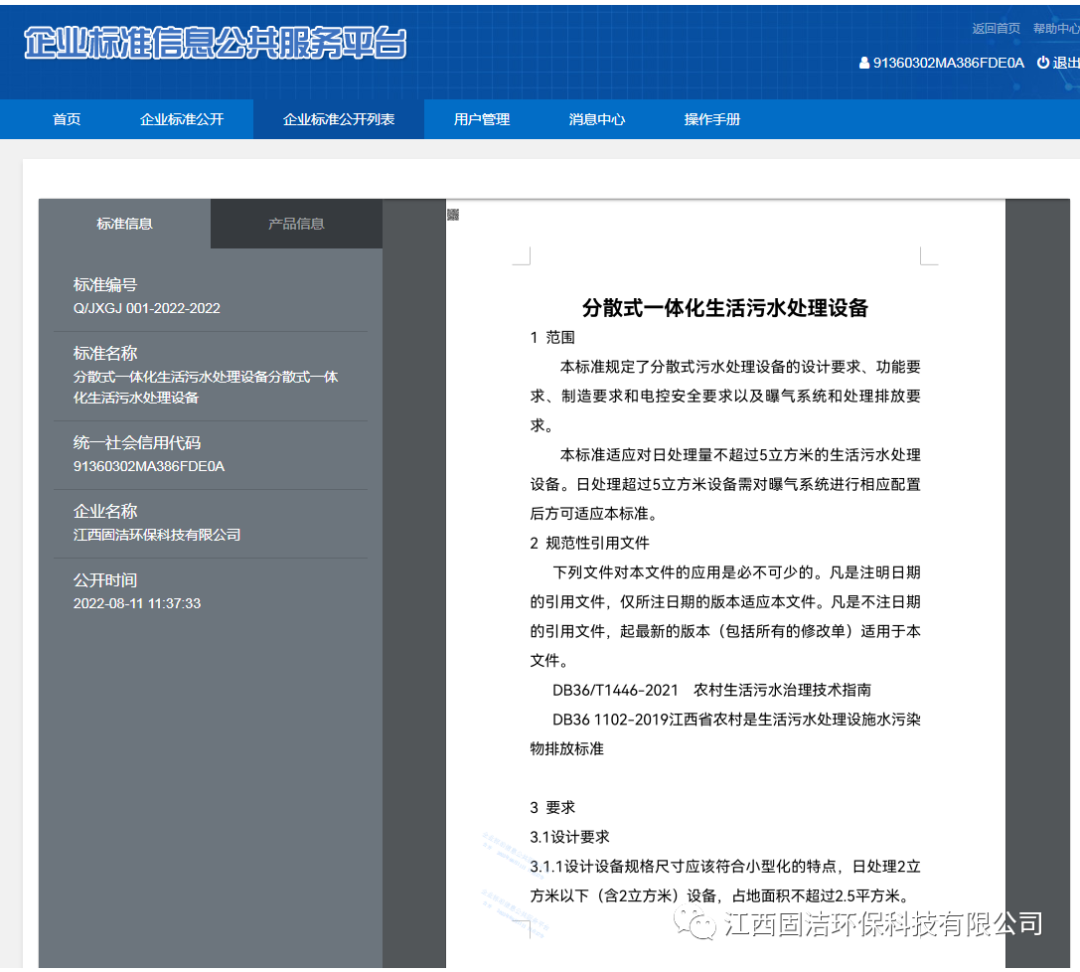The height and width of the screenshot is (972, 1080).
Task: Switch to the 产品信息 tab
Action: (x=296, y=224)
